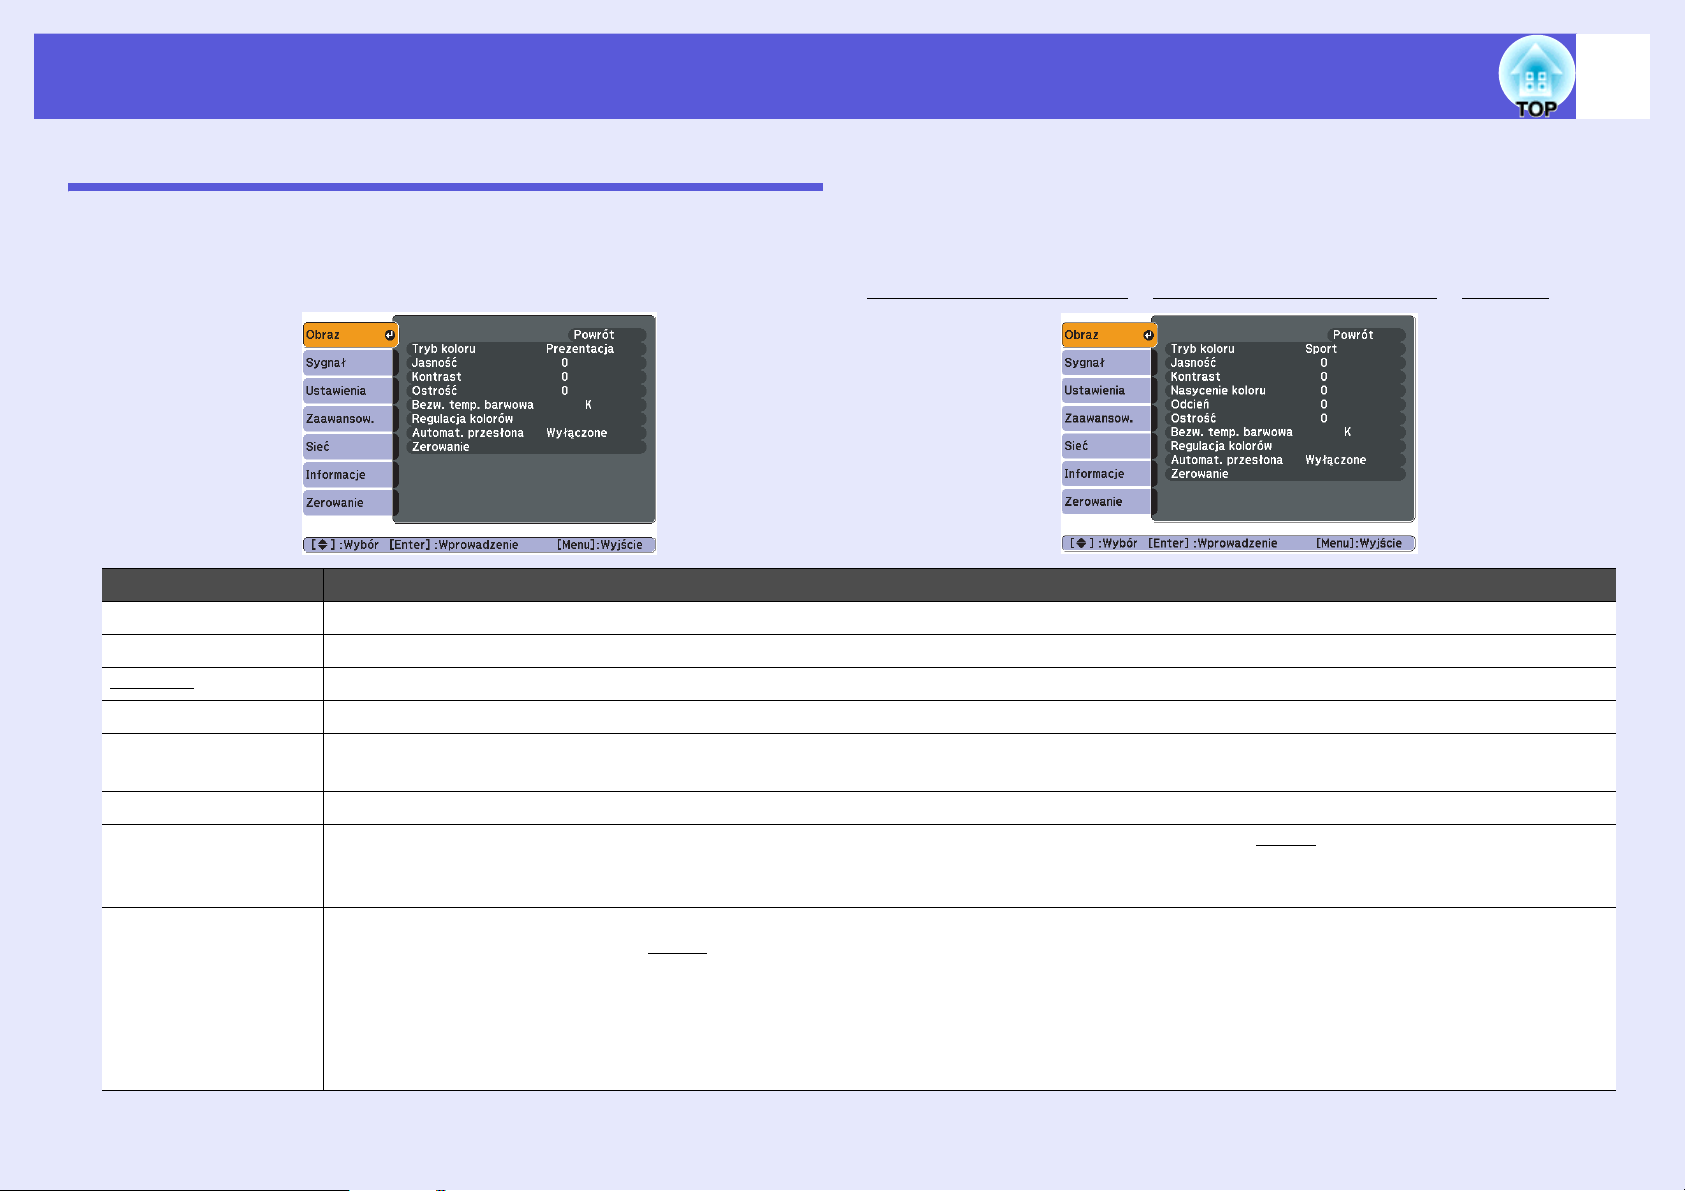Select Nasycenie koloru in the Sport menu
The height and width of the screenshot is (1191, 1685).
(x=1286, y=391)
